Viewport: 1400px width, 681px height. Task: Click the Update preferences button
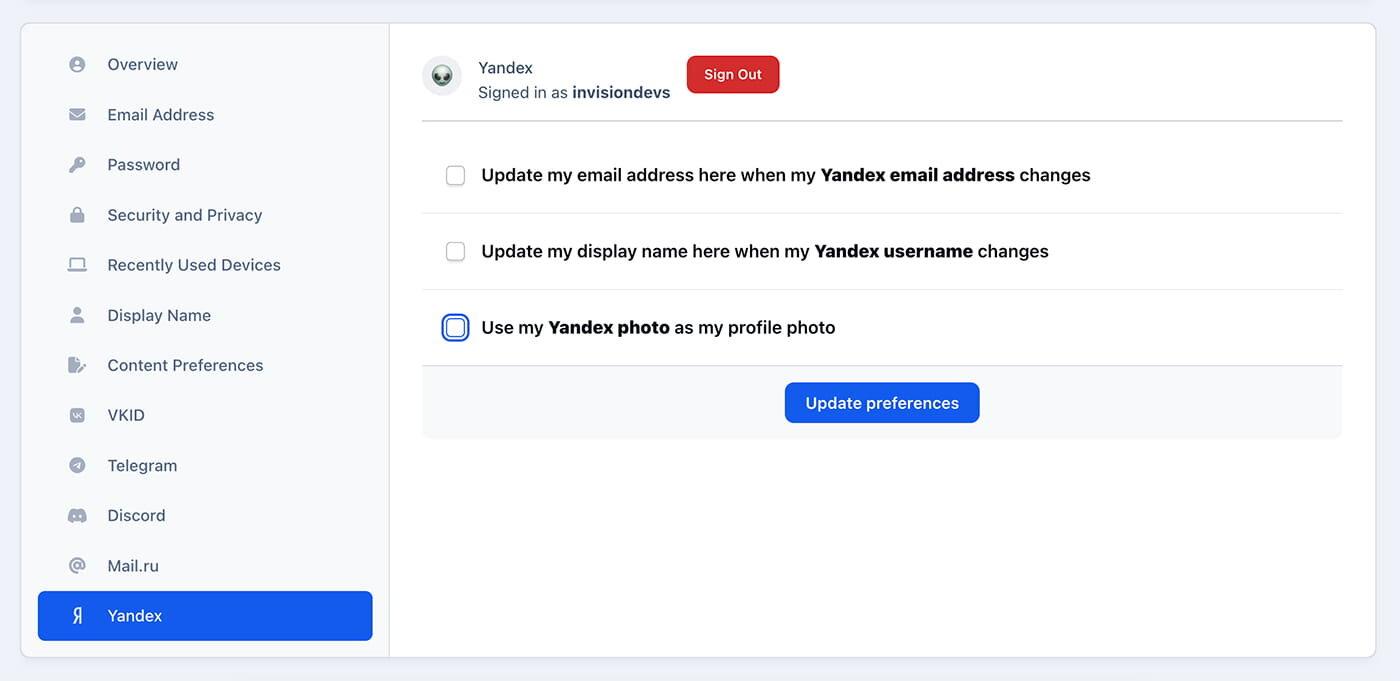click(881, 403)
